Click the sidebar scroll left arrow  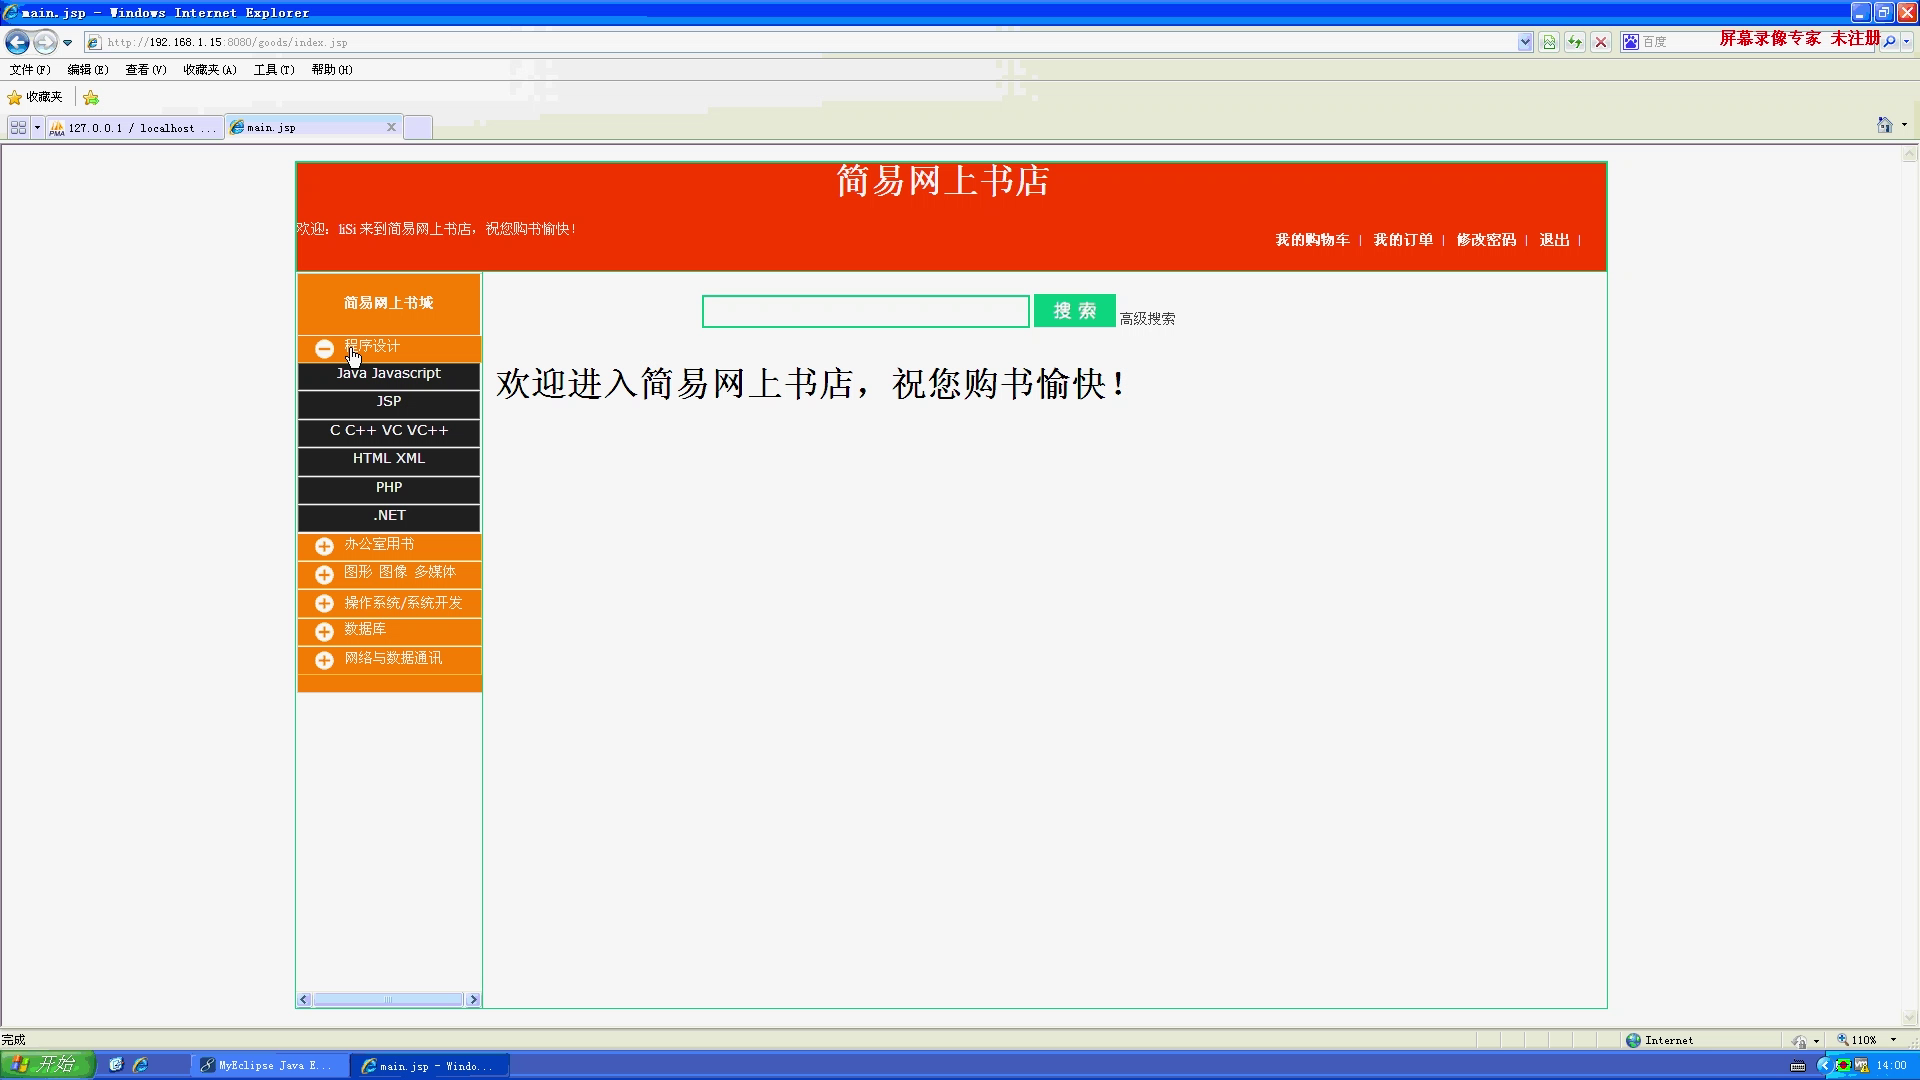pyautogui.click(x=304, y=999)
